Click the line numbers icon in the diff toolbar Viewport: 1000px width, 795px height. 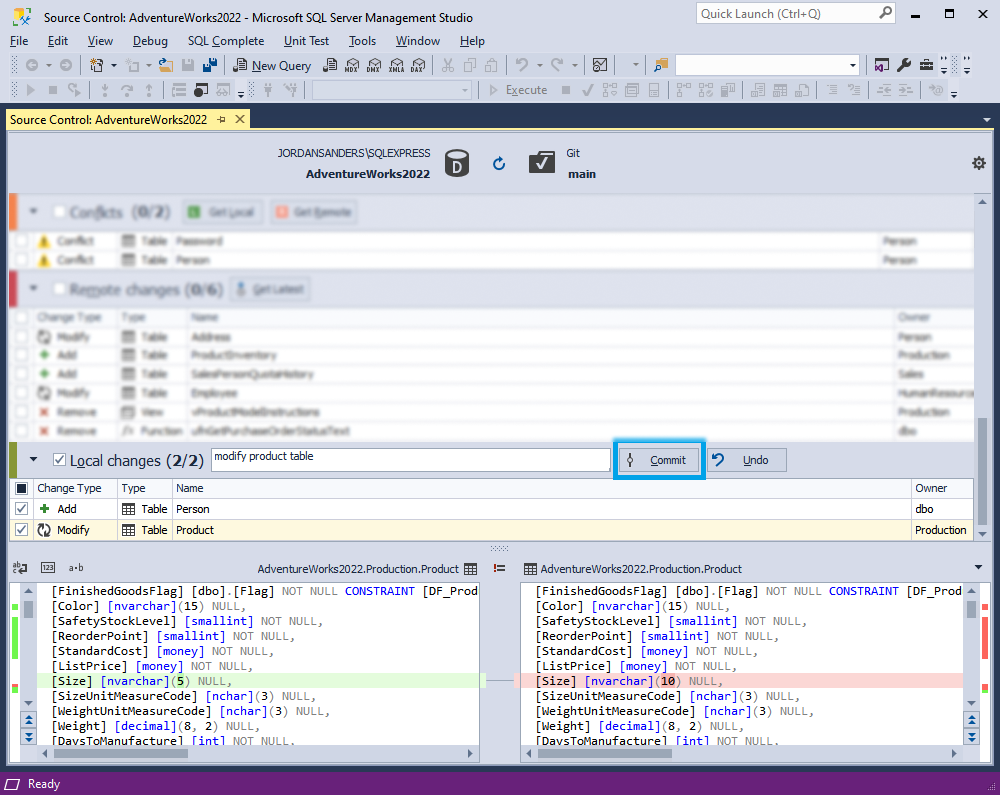(48, 567)
